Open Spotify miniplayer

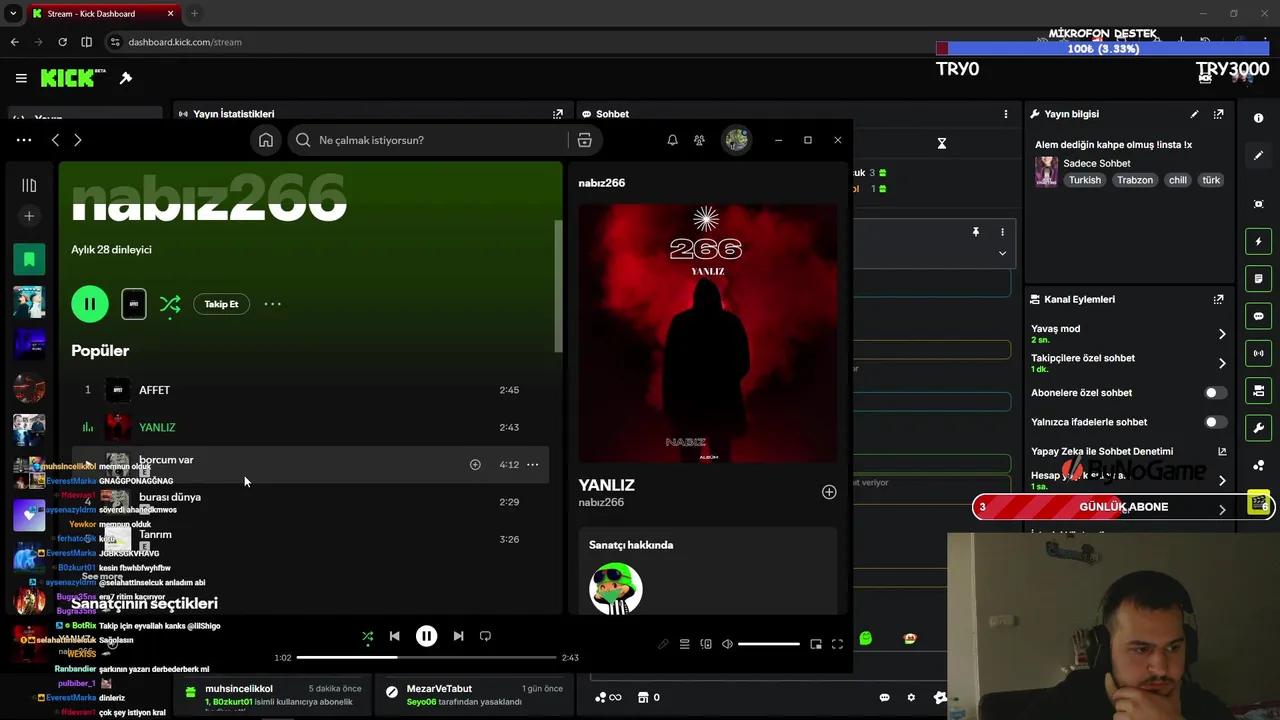pos(816,644)
